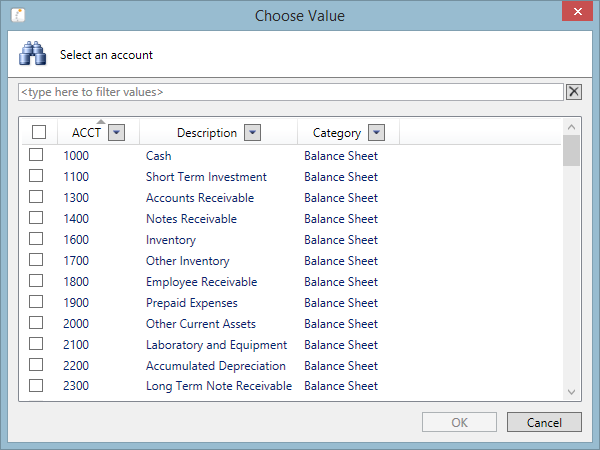Click the app icon in the title bar
Screen dimensions: 600x450
(17, 16)
